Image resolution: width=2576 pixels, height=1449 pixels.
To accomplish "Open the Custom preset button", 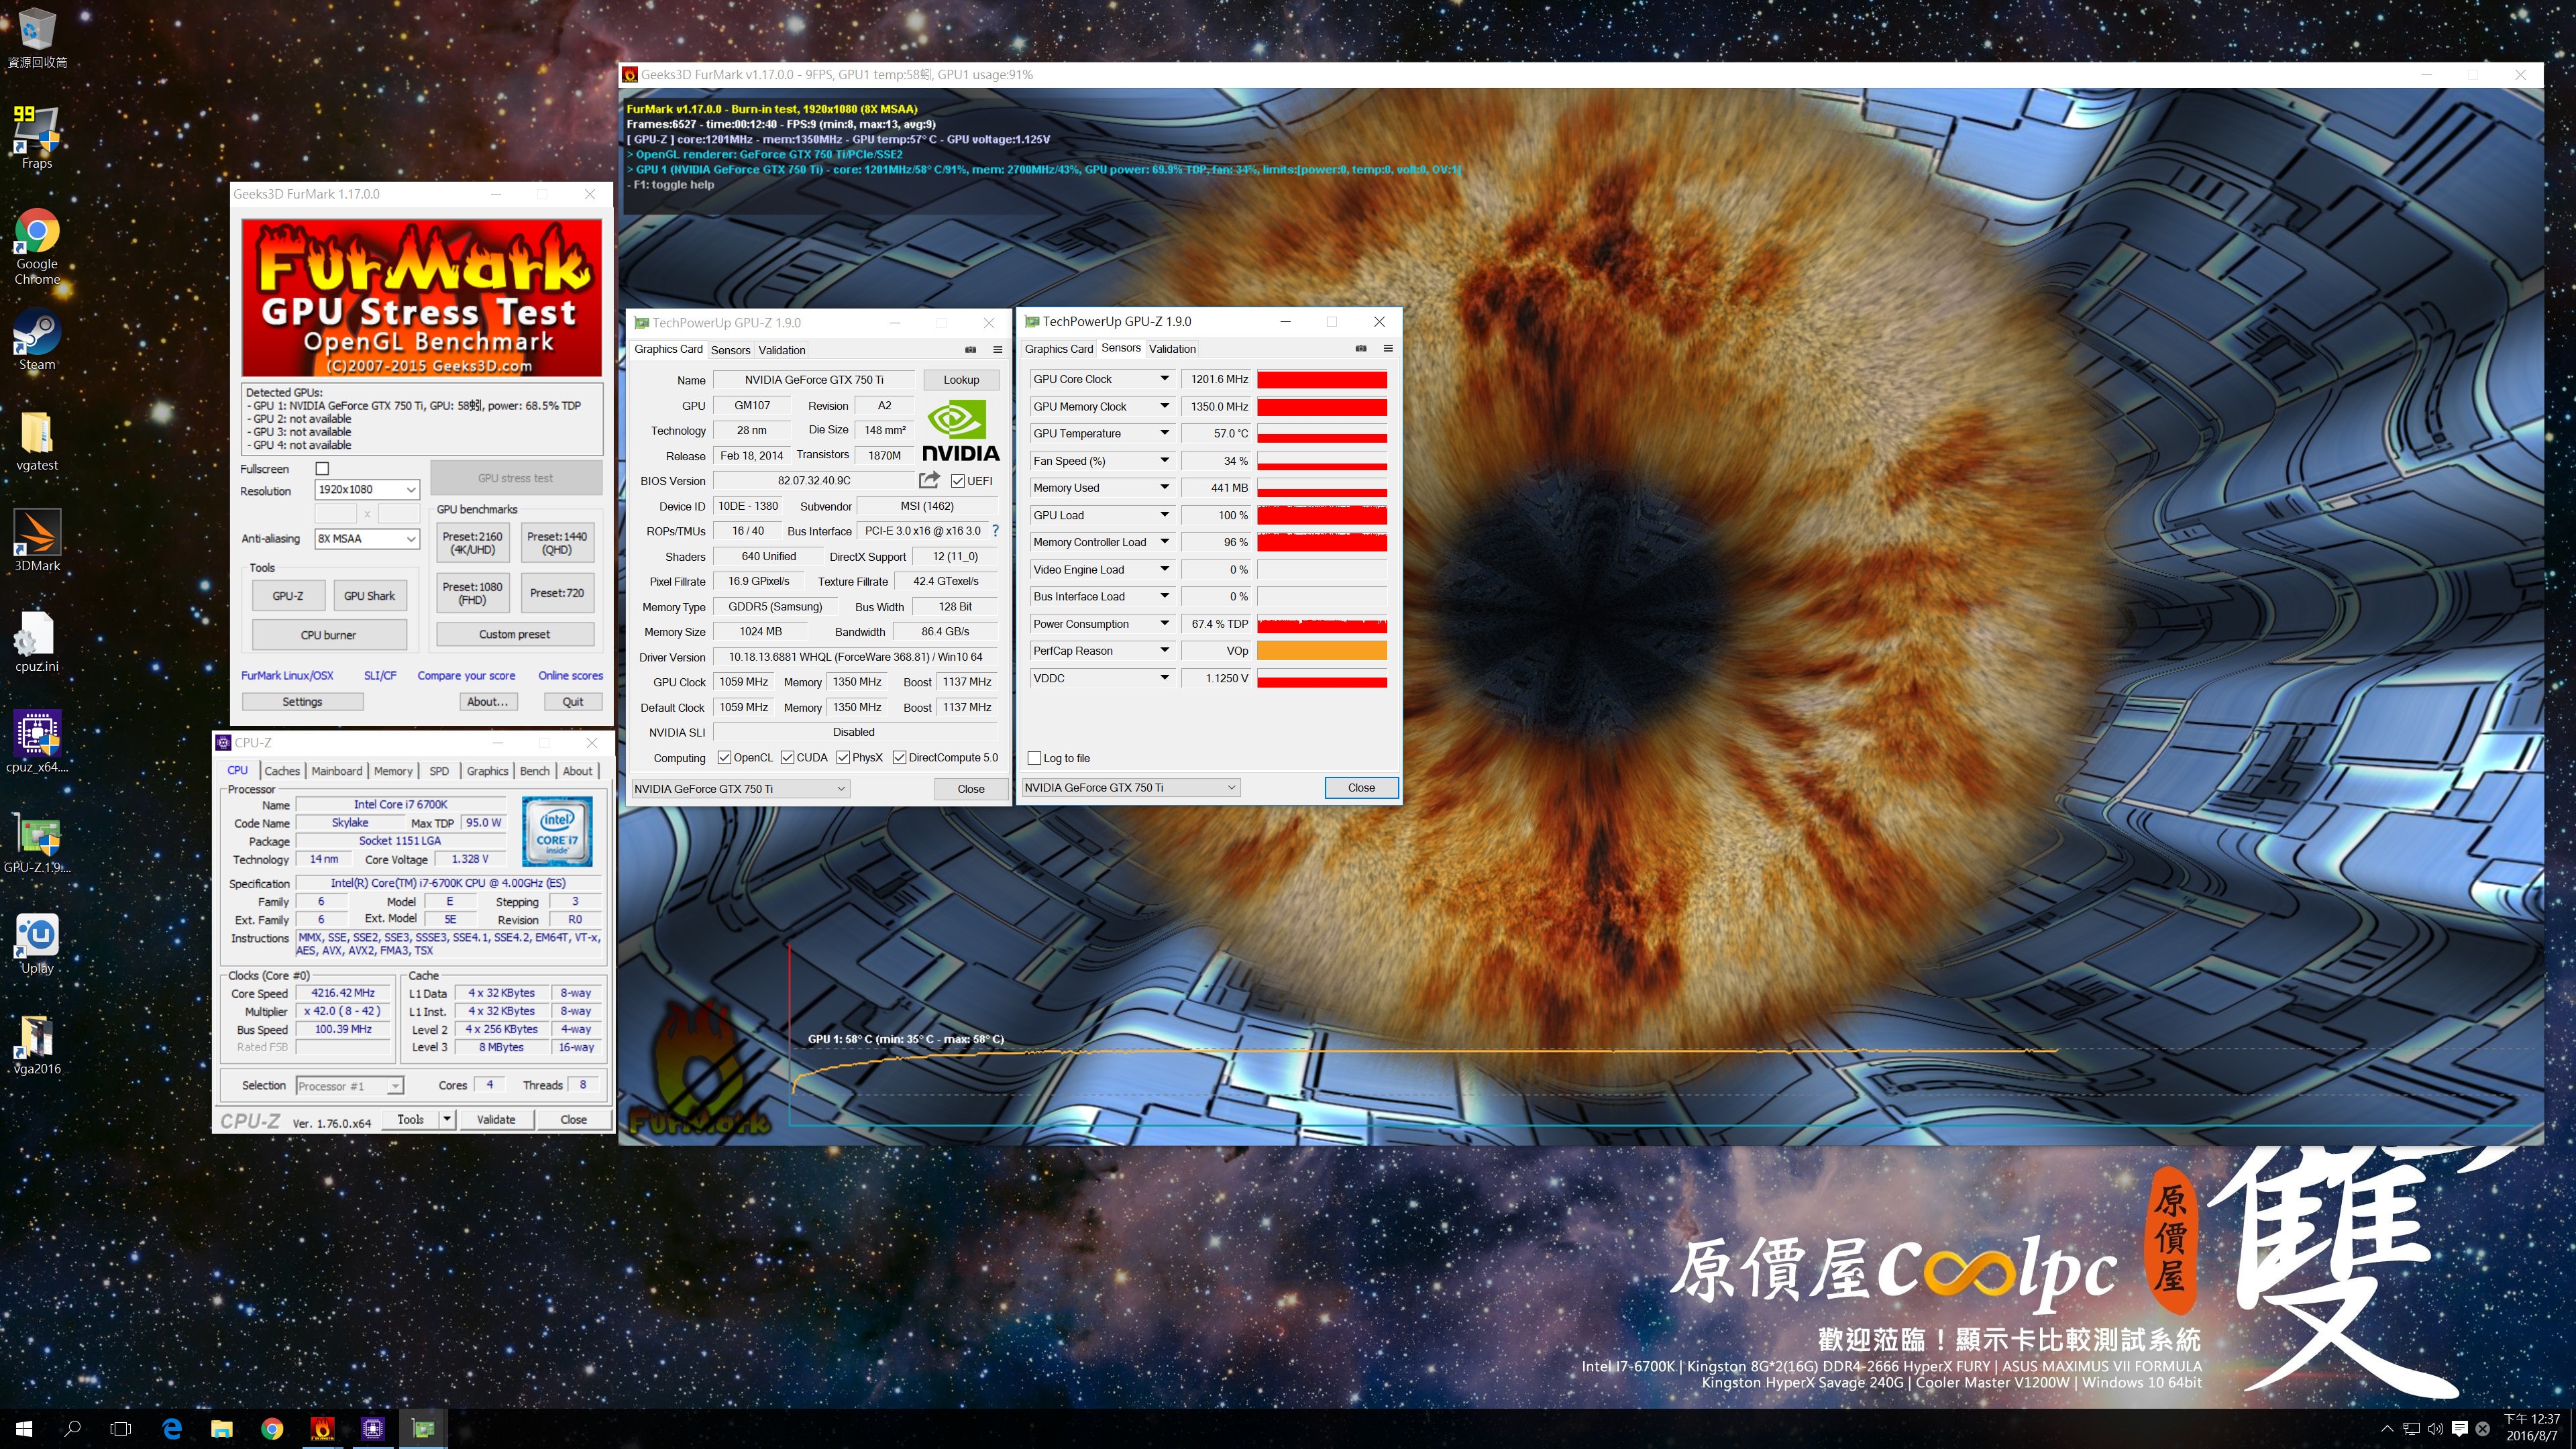I will pos(515,634).
